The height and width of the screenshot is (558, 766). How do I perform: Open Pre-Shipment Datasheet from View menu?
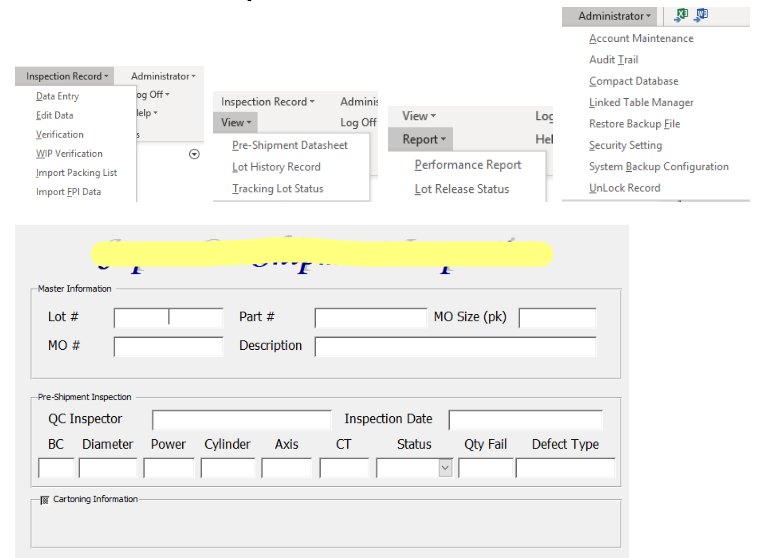pyautogui.click(x=290, y=145)
